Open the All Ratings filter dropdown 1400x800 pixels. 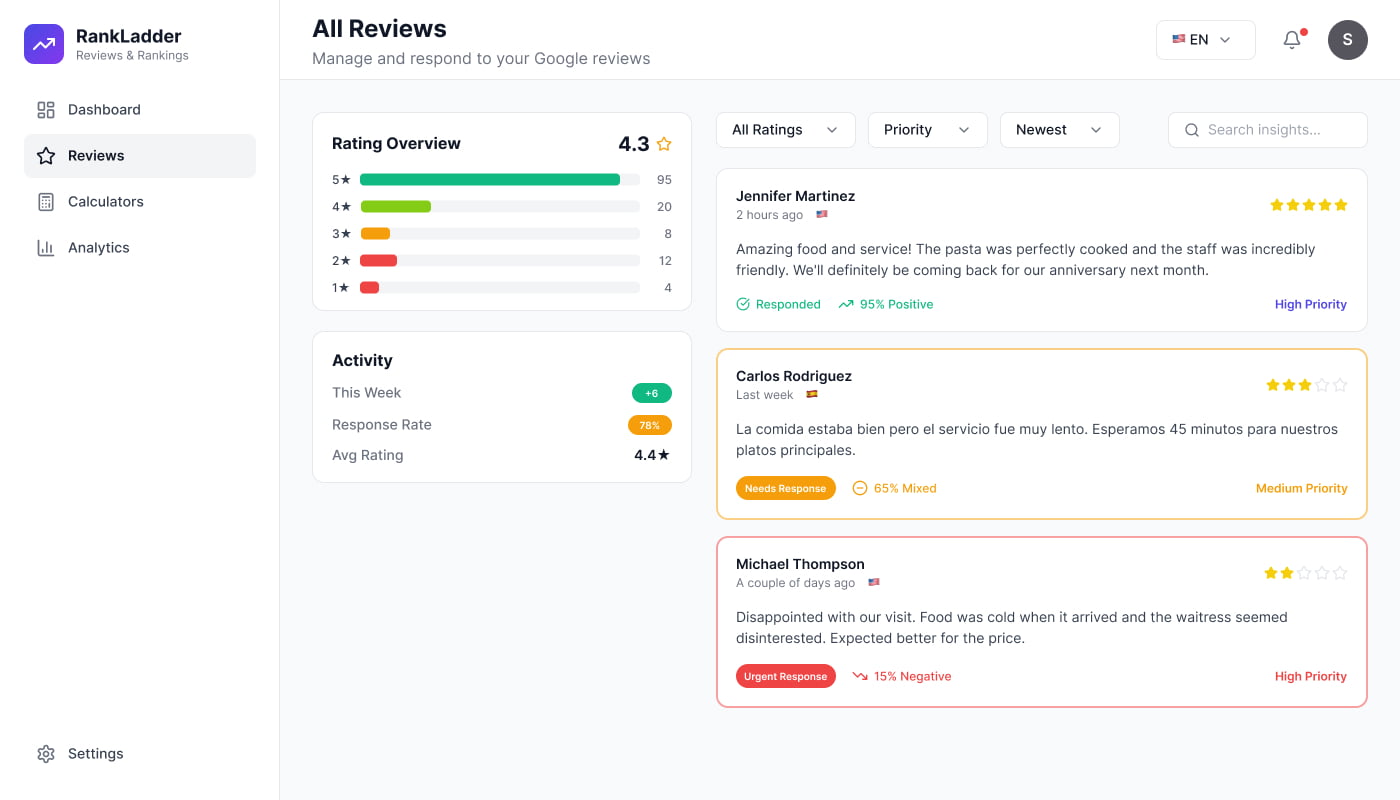coord(785,130)
